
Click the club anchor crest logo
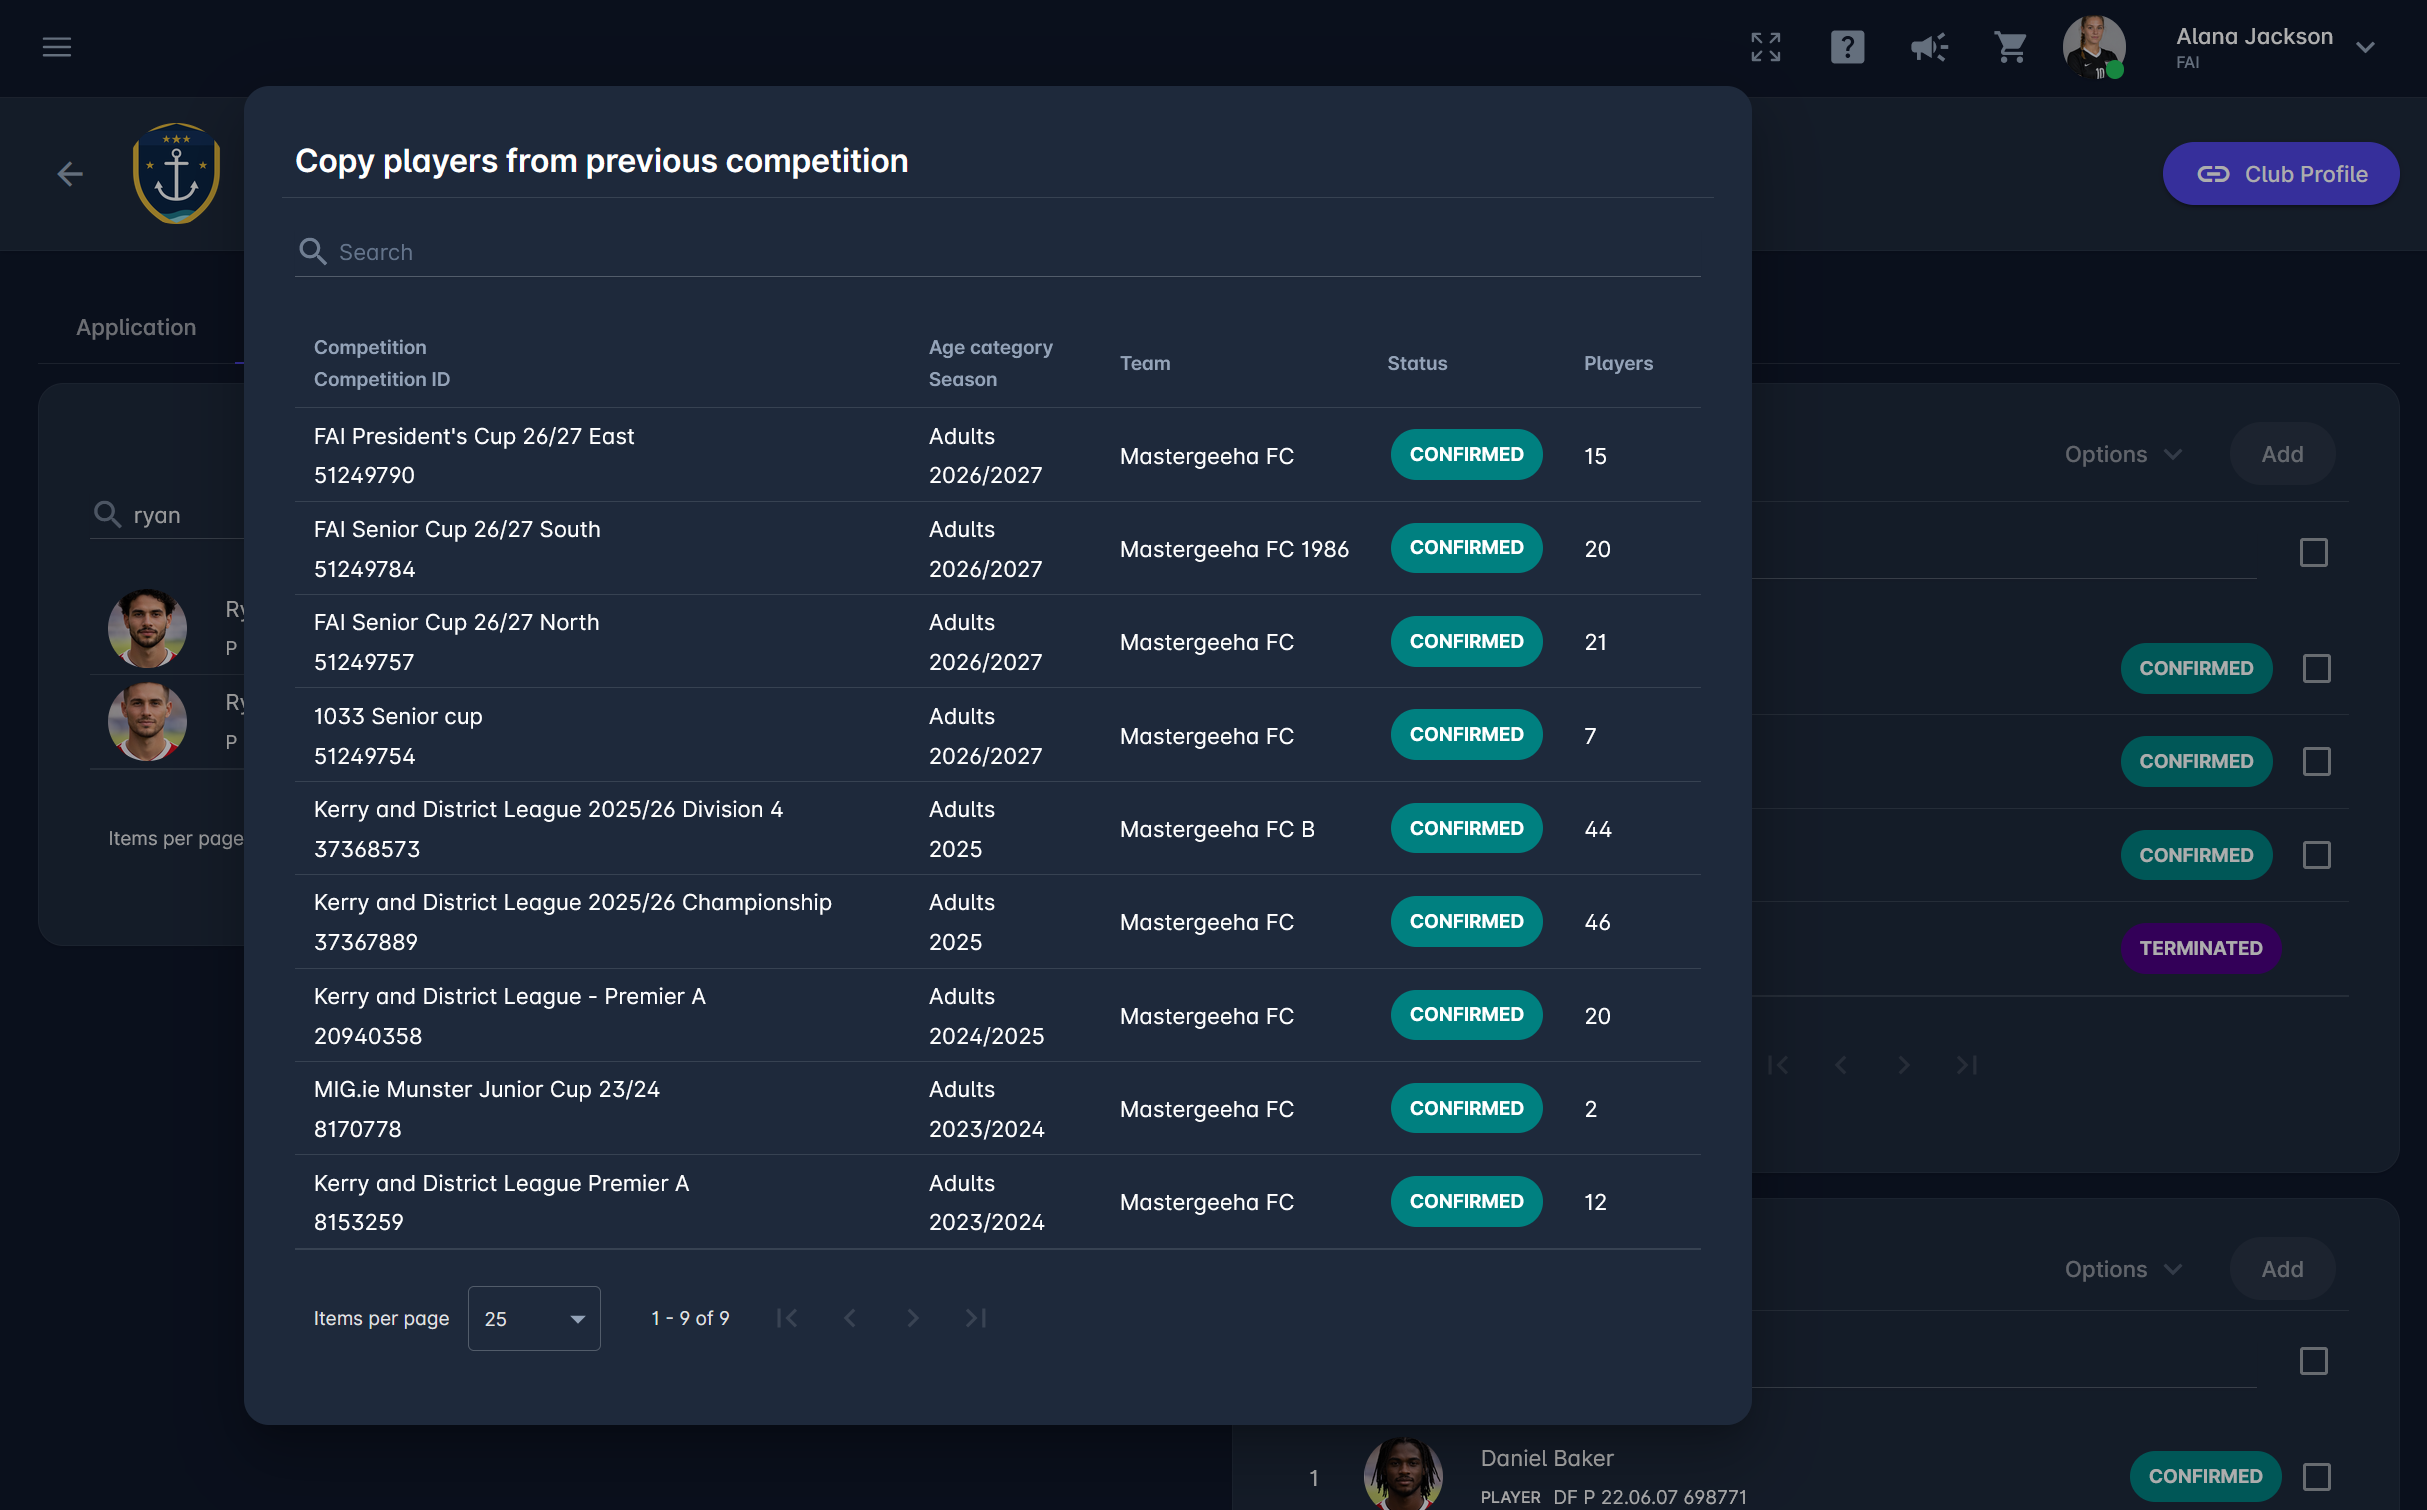[176, 174]
